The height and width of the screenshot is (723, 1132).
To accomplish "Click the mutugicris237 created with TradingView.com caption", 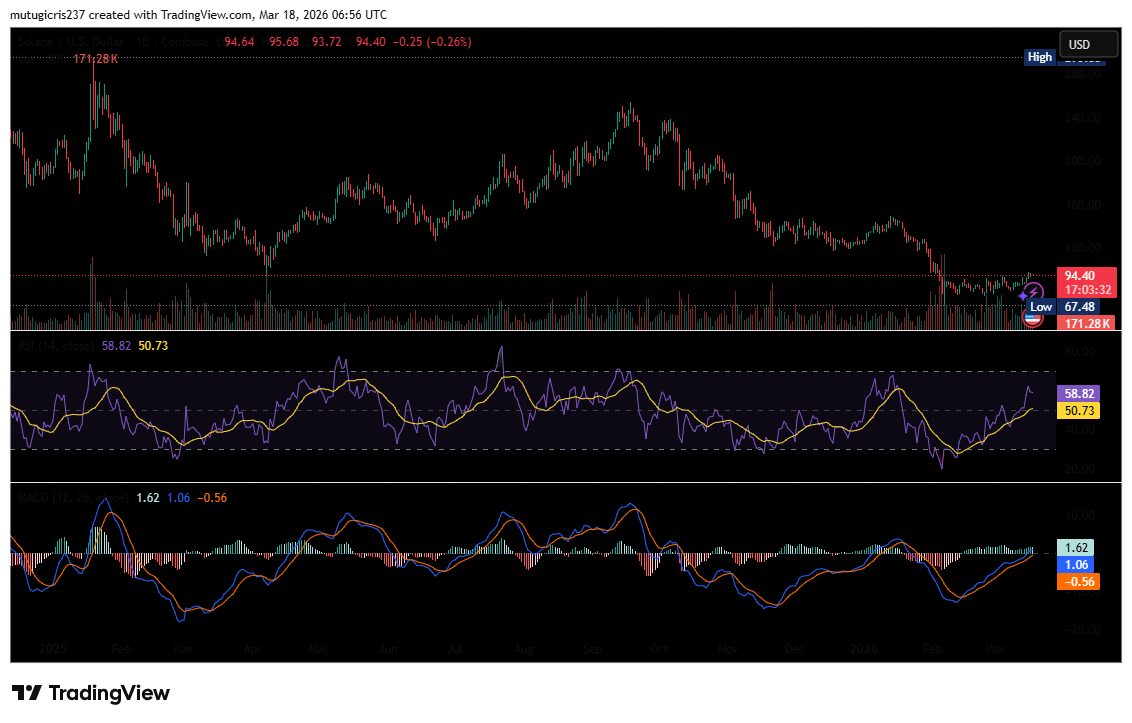I will click(x=199, y=14).
